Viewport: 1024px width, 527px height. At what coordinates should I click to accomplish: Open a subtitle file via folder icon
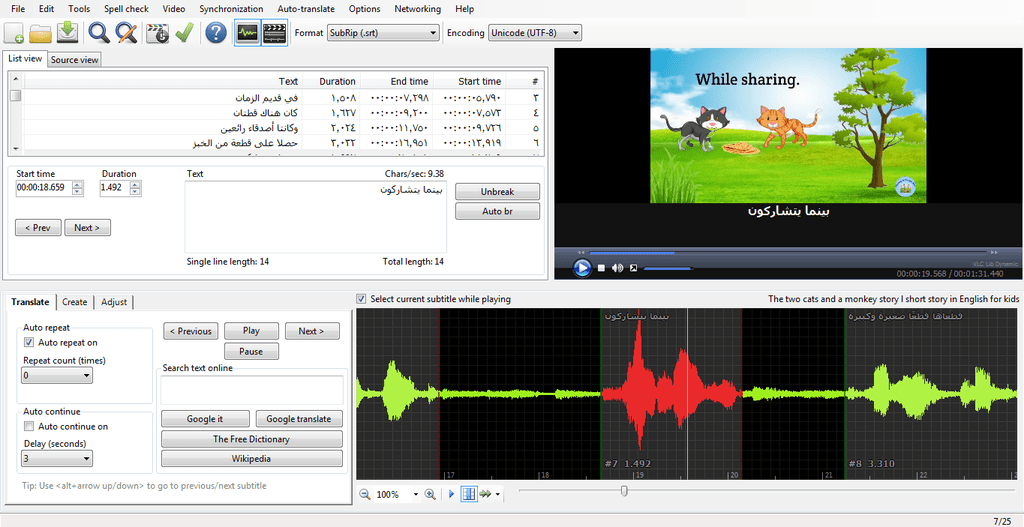(x=40, y=33)
